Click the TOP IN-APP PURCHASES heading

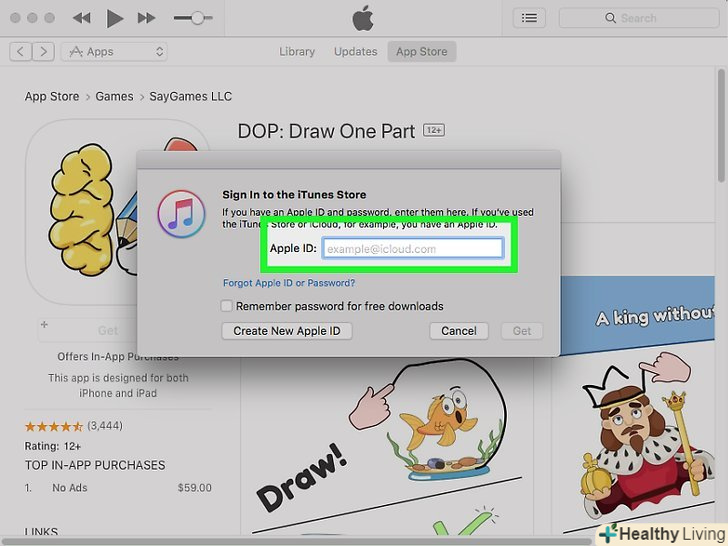point(95,465)
